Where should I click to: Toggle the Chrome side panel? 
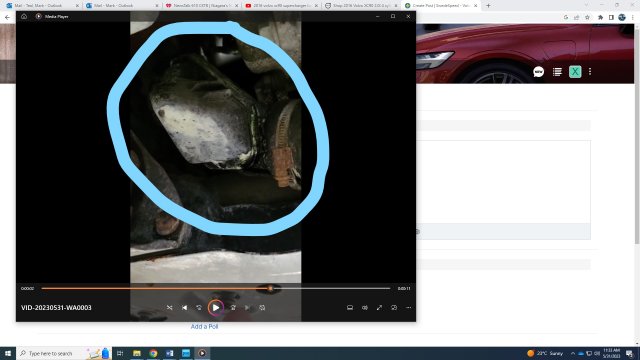(x=611, y=18)
